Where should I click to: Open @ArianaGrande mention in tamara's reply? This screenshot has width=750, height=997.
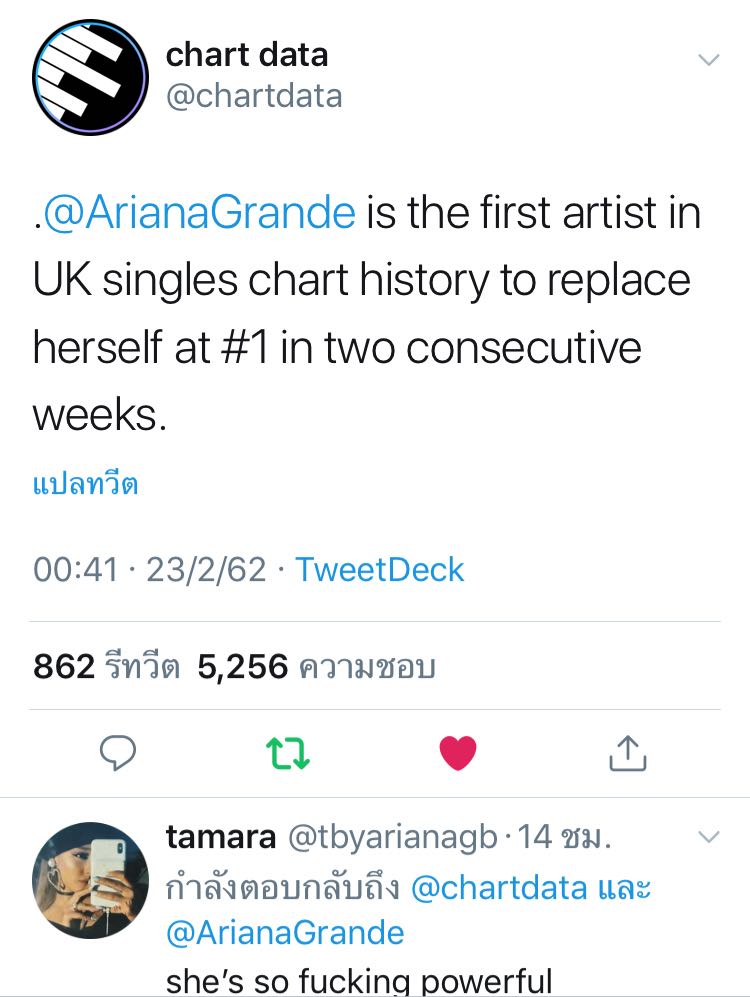[x=285, y=933]
